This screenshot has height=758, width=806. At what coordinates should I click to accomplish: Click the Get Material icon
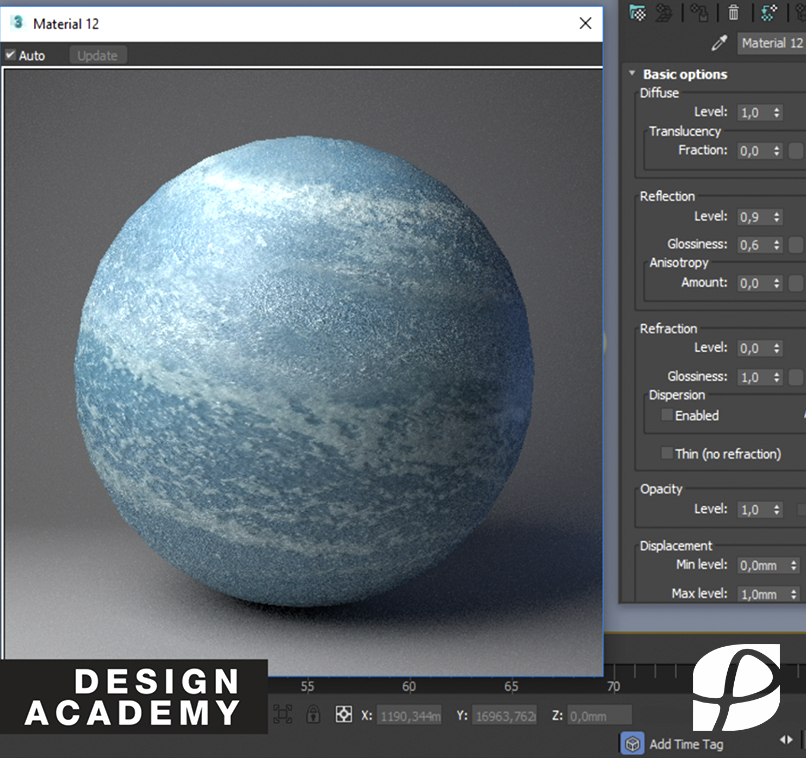[x=637, y=12]
